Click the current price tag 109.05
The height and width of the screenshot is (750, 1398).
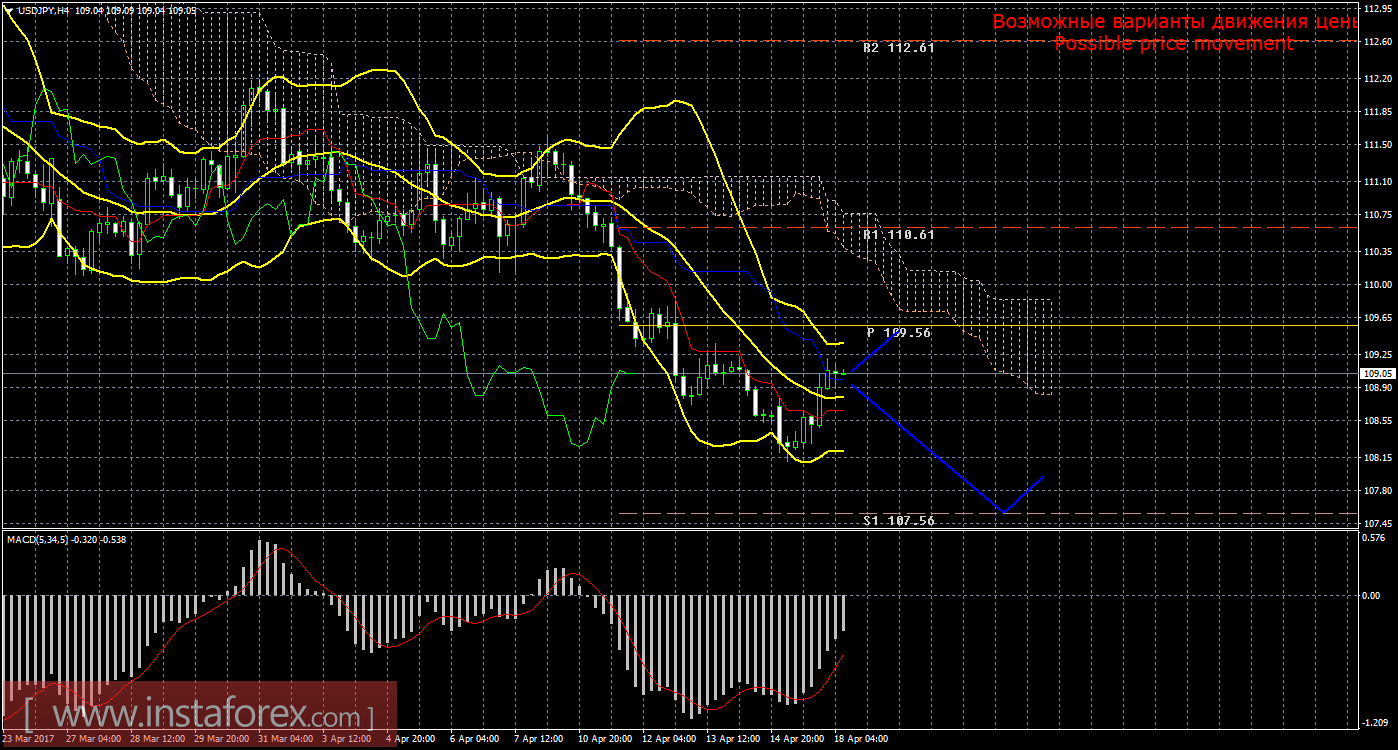(x=1375, y=373)
